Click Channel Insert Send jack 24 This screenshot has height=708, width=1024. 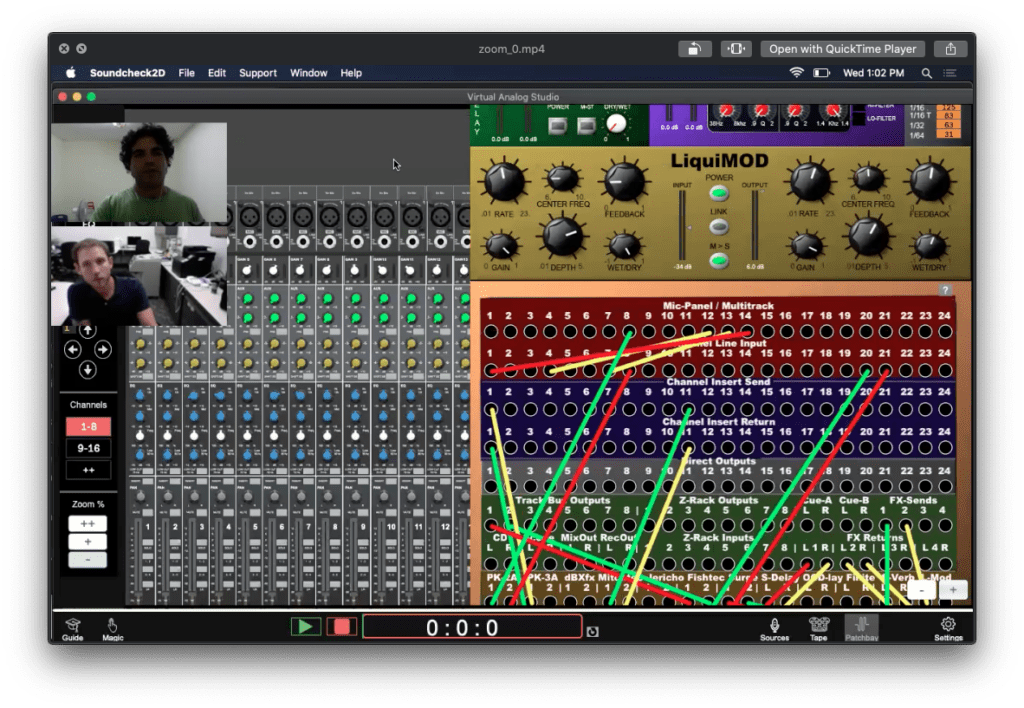pyautogui.click(x=944, y=409)
